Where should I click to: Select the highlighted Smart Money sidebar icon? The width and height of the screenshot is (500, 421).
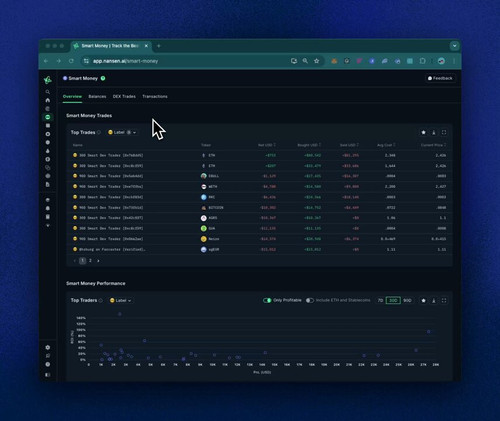click(x=48, y=117)
